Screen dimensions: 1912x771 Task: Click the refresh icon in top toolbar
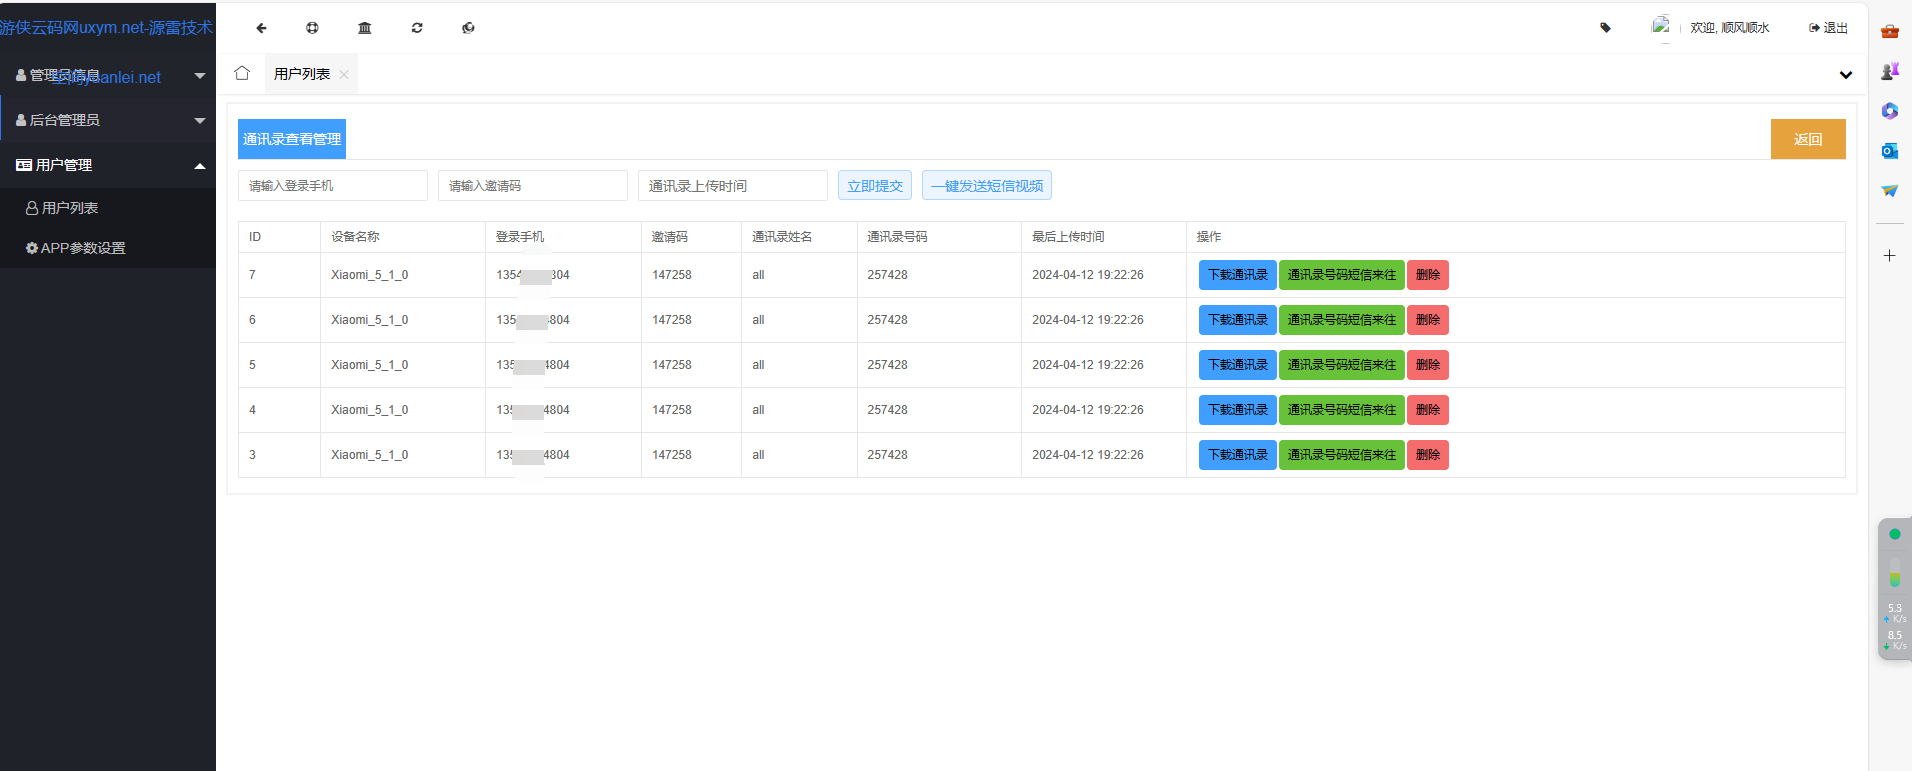[417, 28]
